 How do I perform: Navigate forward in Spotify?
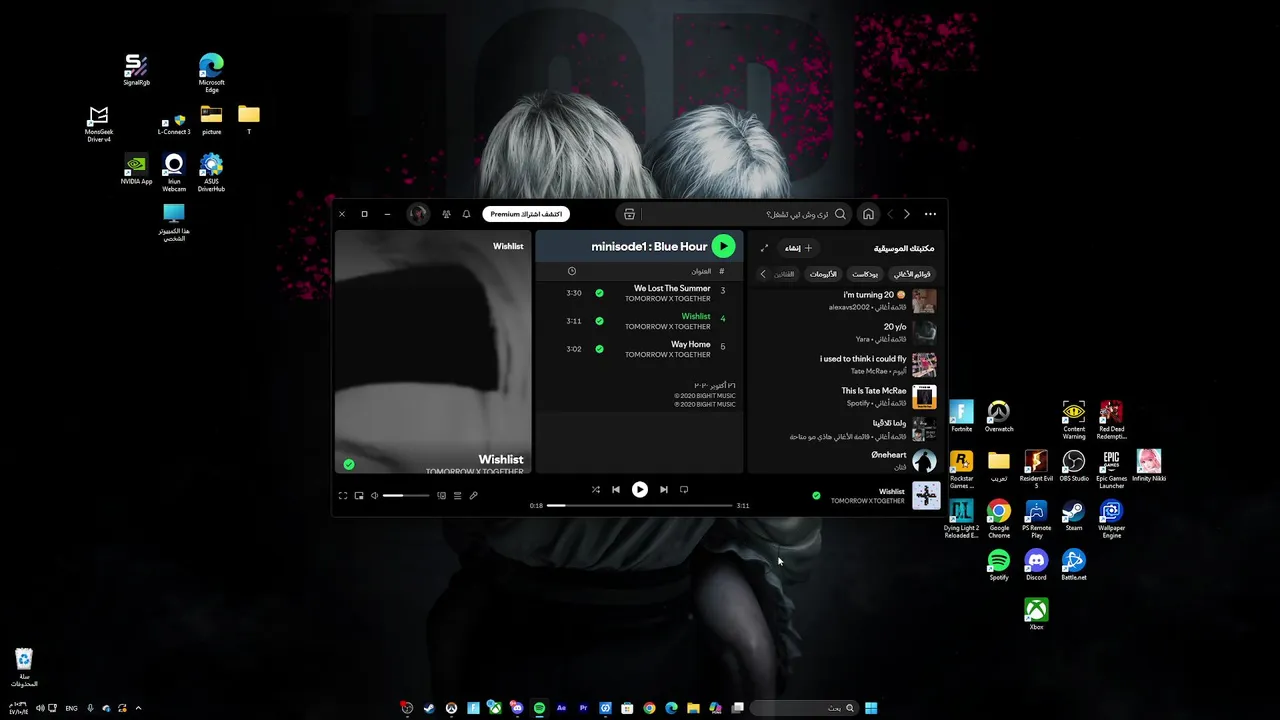[907, 214]
